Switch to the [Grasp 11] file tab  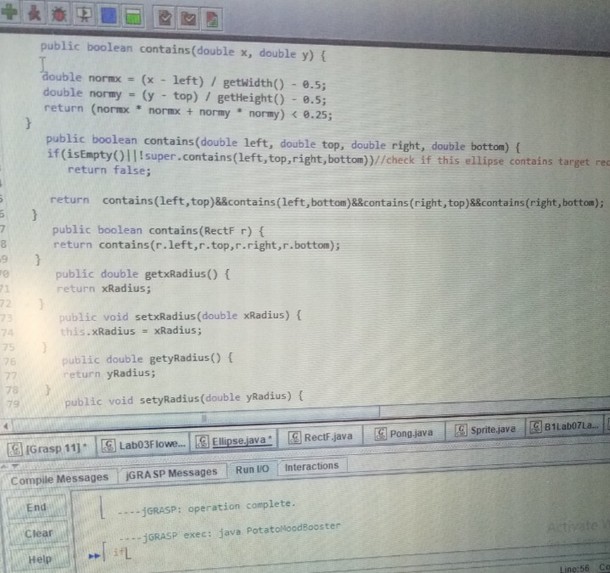48,449
